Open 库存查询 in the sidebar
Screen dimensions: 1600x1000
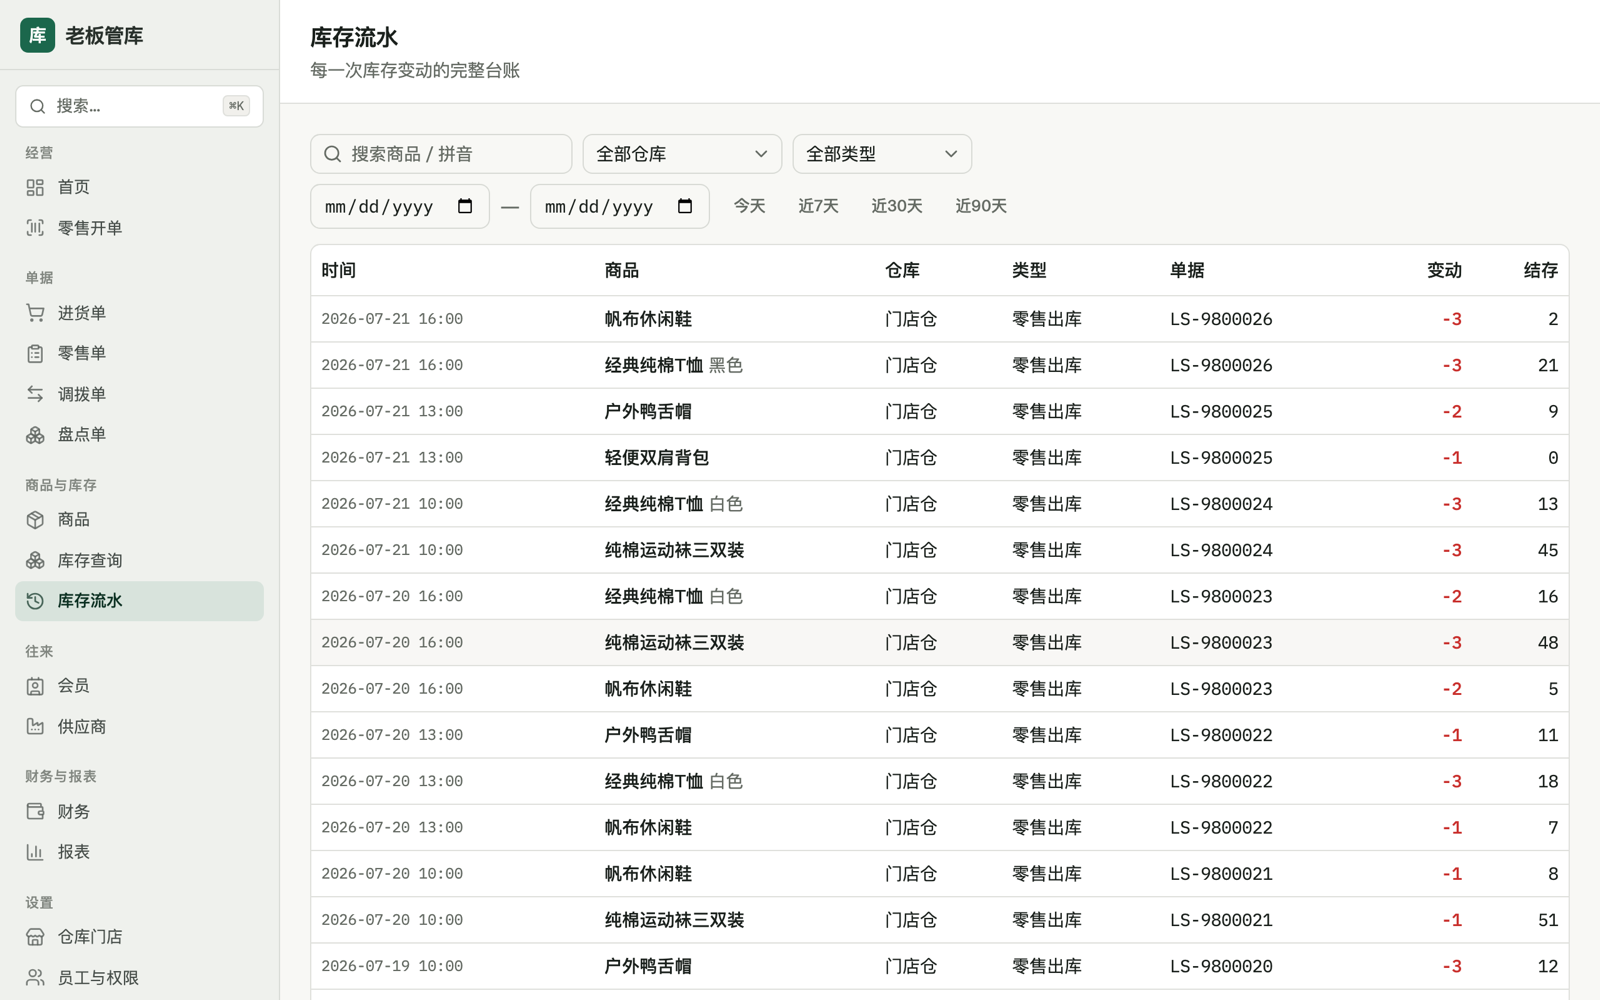[x=139, y=560]
